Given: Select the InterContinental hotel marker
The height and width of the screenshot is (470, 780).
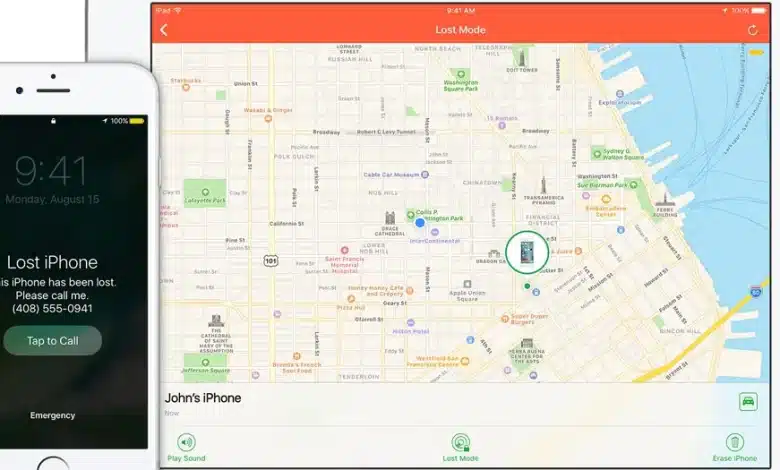Looking at the screenshot, I should tap(434, 232).
